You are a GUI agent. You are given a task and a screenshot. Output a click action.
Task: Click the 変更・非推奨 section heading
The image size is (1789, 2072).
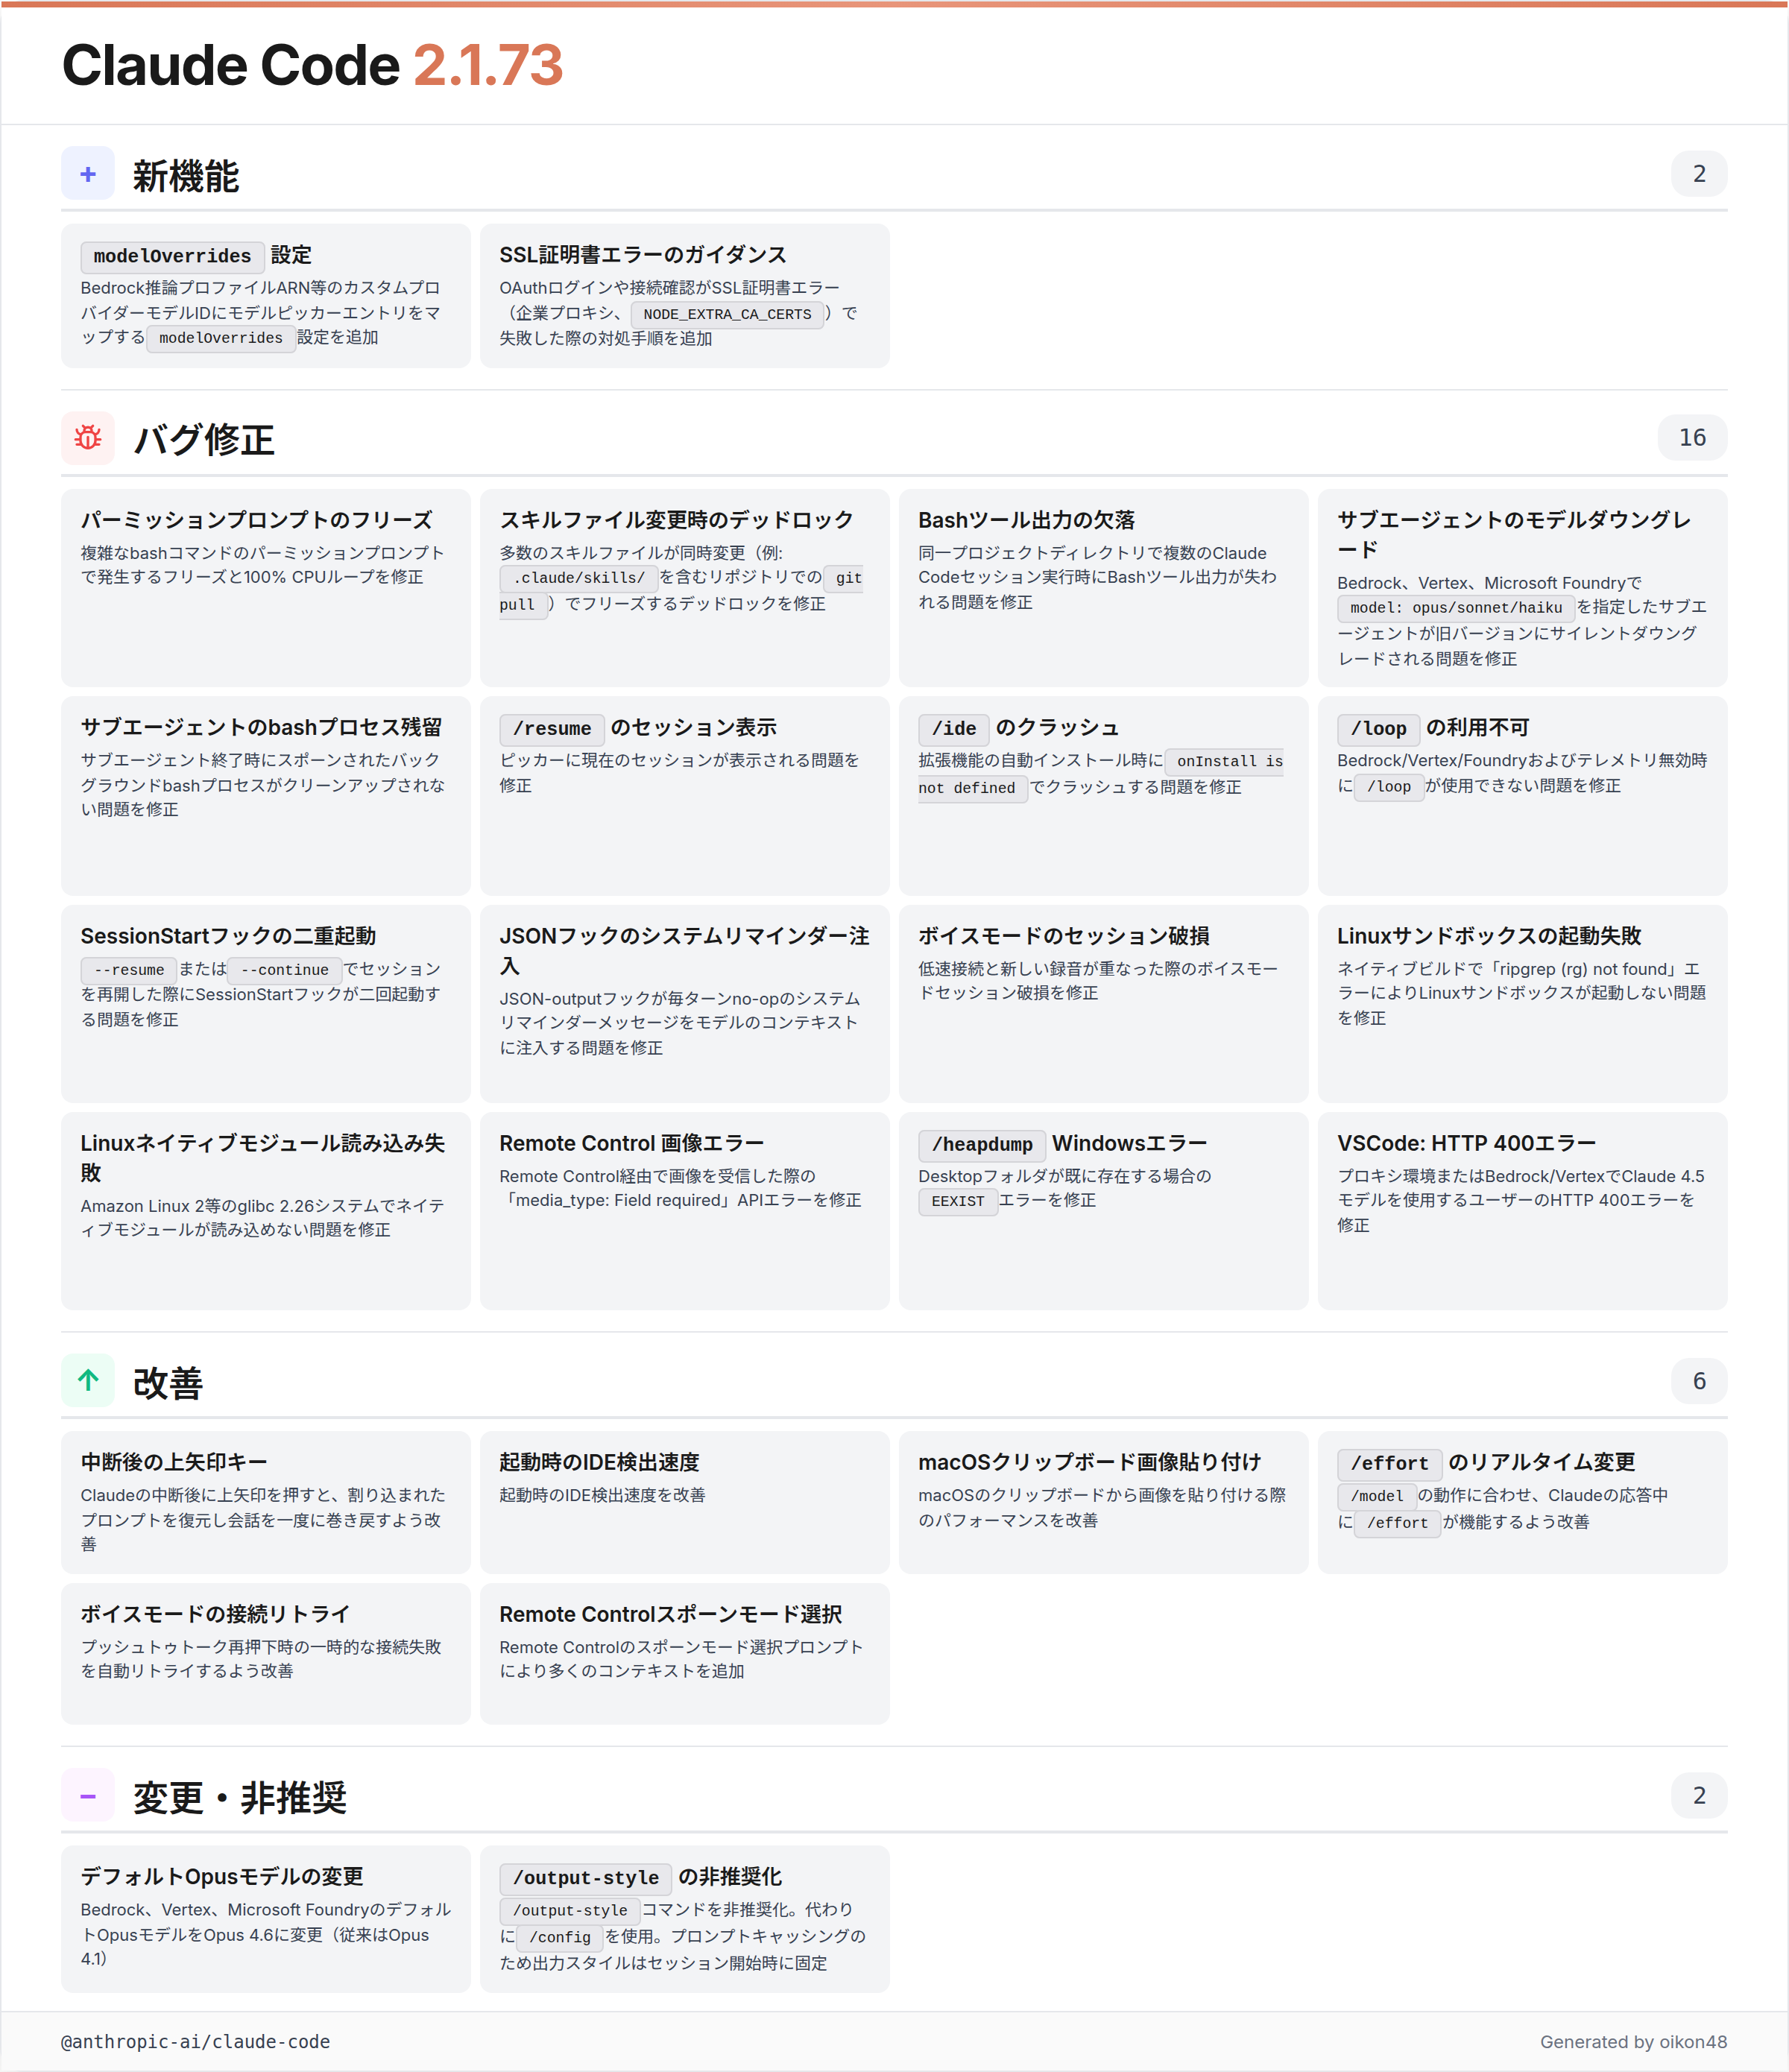point(240,1798)
